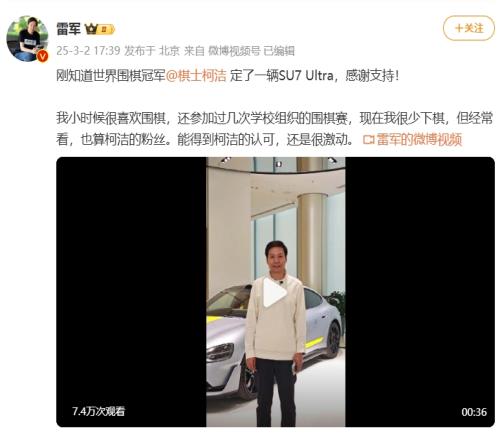
Task: Open the 雷军的微博视频 link
Action: (419, 139)
